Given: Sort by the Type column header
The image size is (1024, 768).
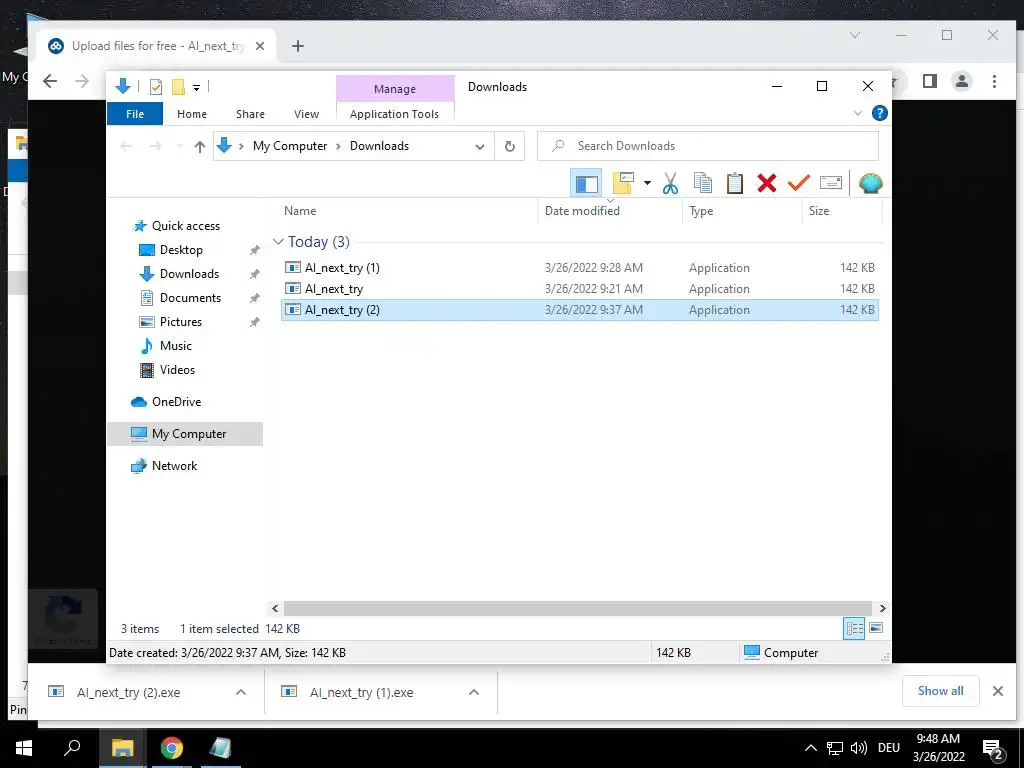Looking at the screenshot, I should pyautogui.click(x=742, y=211).
